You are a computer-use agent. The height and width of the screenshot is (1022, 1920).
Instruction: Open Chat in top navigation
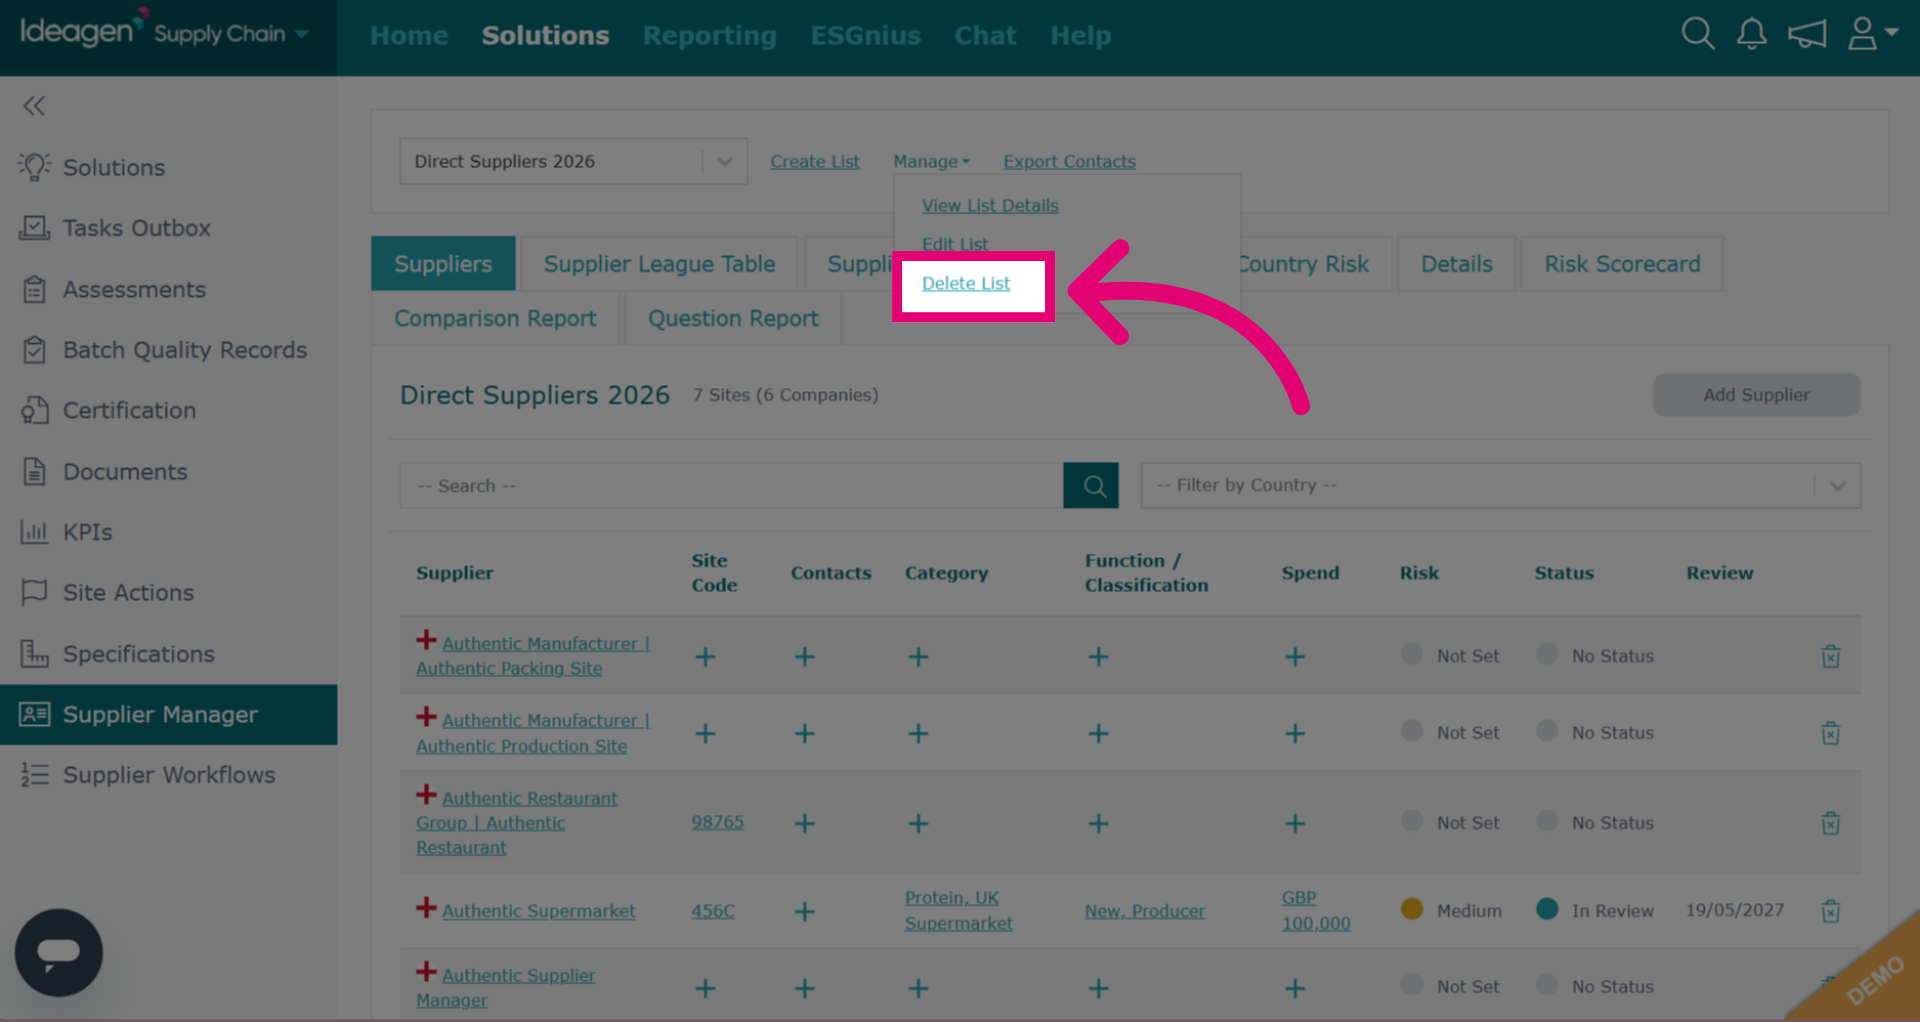coord(985,35)
